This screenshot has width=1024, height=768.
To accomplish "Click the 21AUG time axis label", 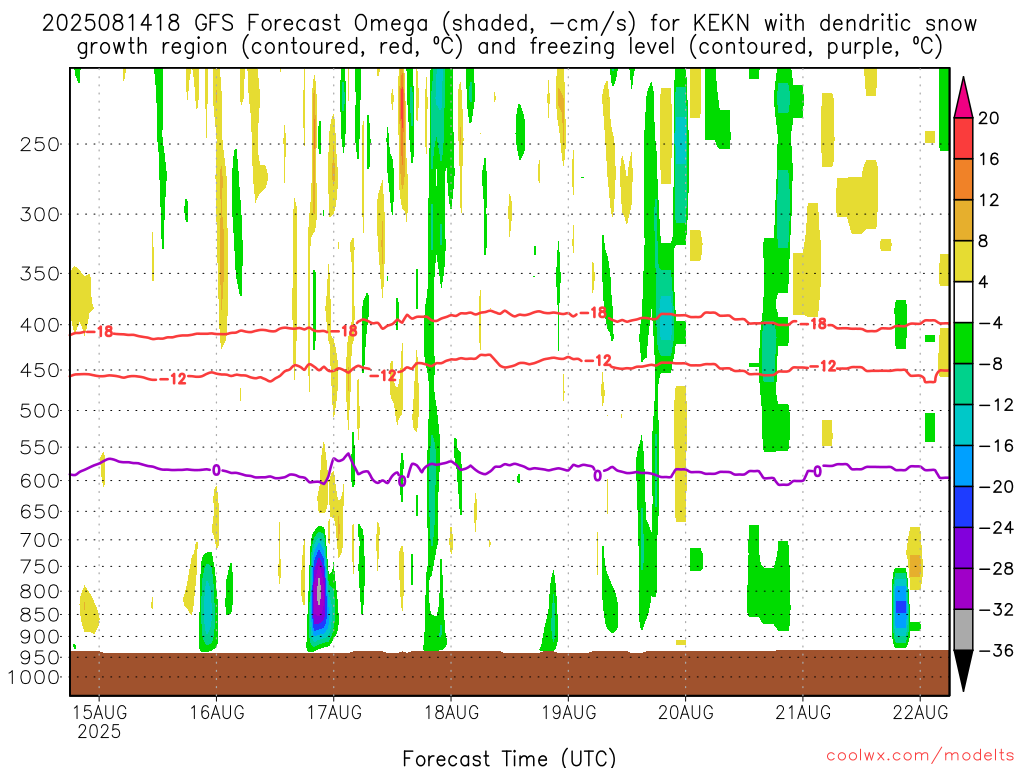I will (x=803, y=712).
